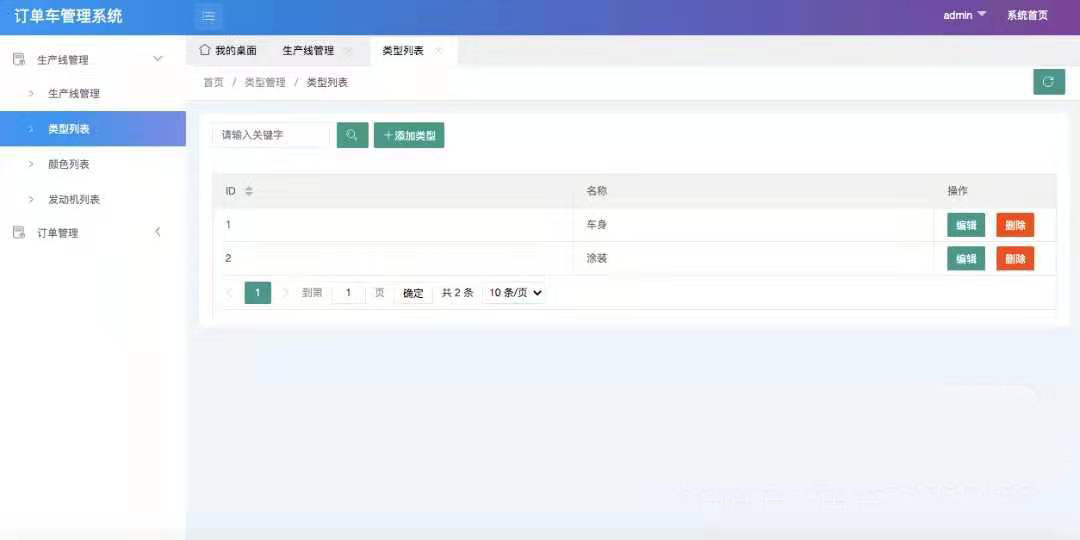The width and height of the screenshot is (1080, 540).
Task: Click 删除 for the 涂装 row
Action: (1015, 259)
